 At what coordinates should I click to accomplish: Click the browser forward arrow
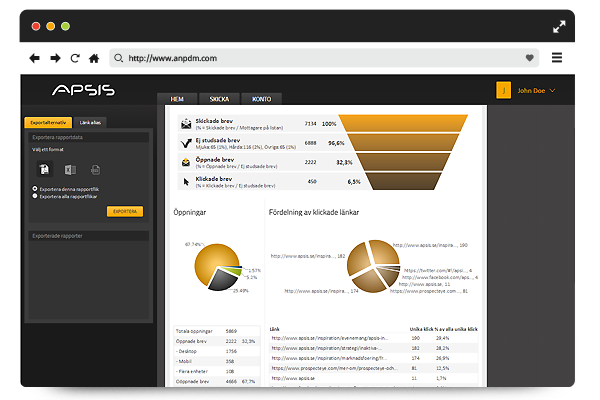(55, 58)
